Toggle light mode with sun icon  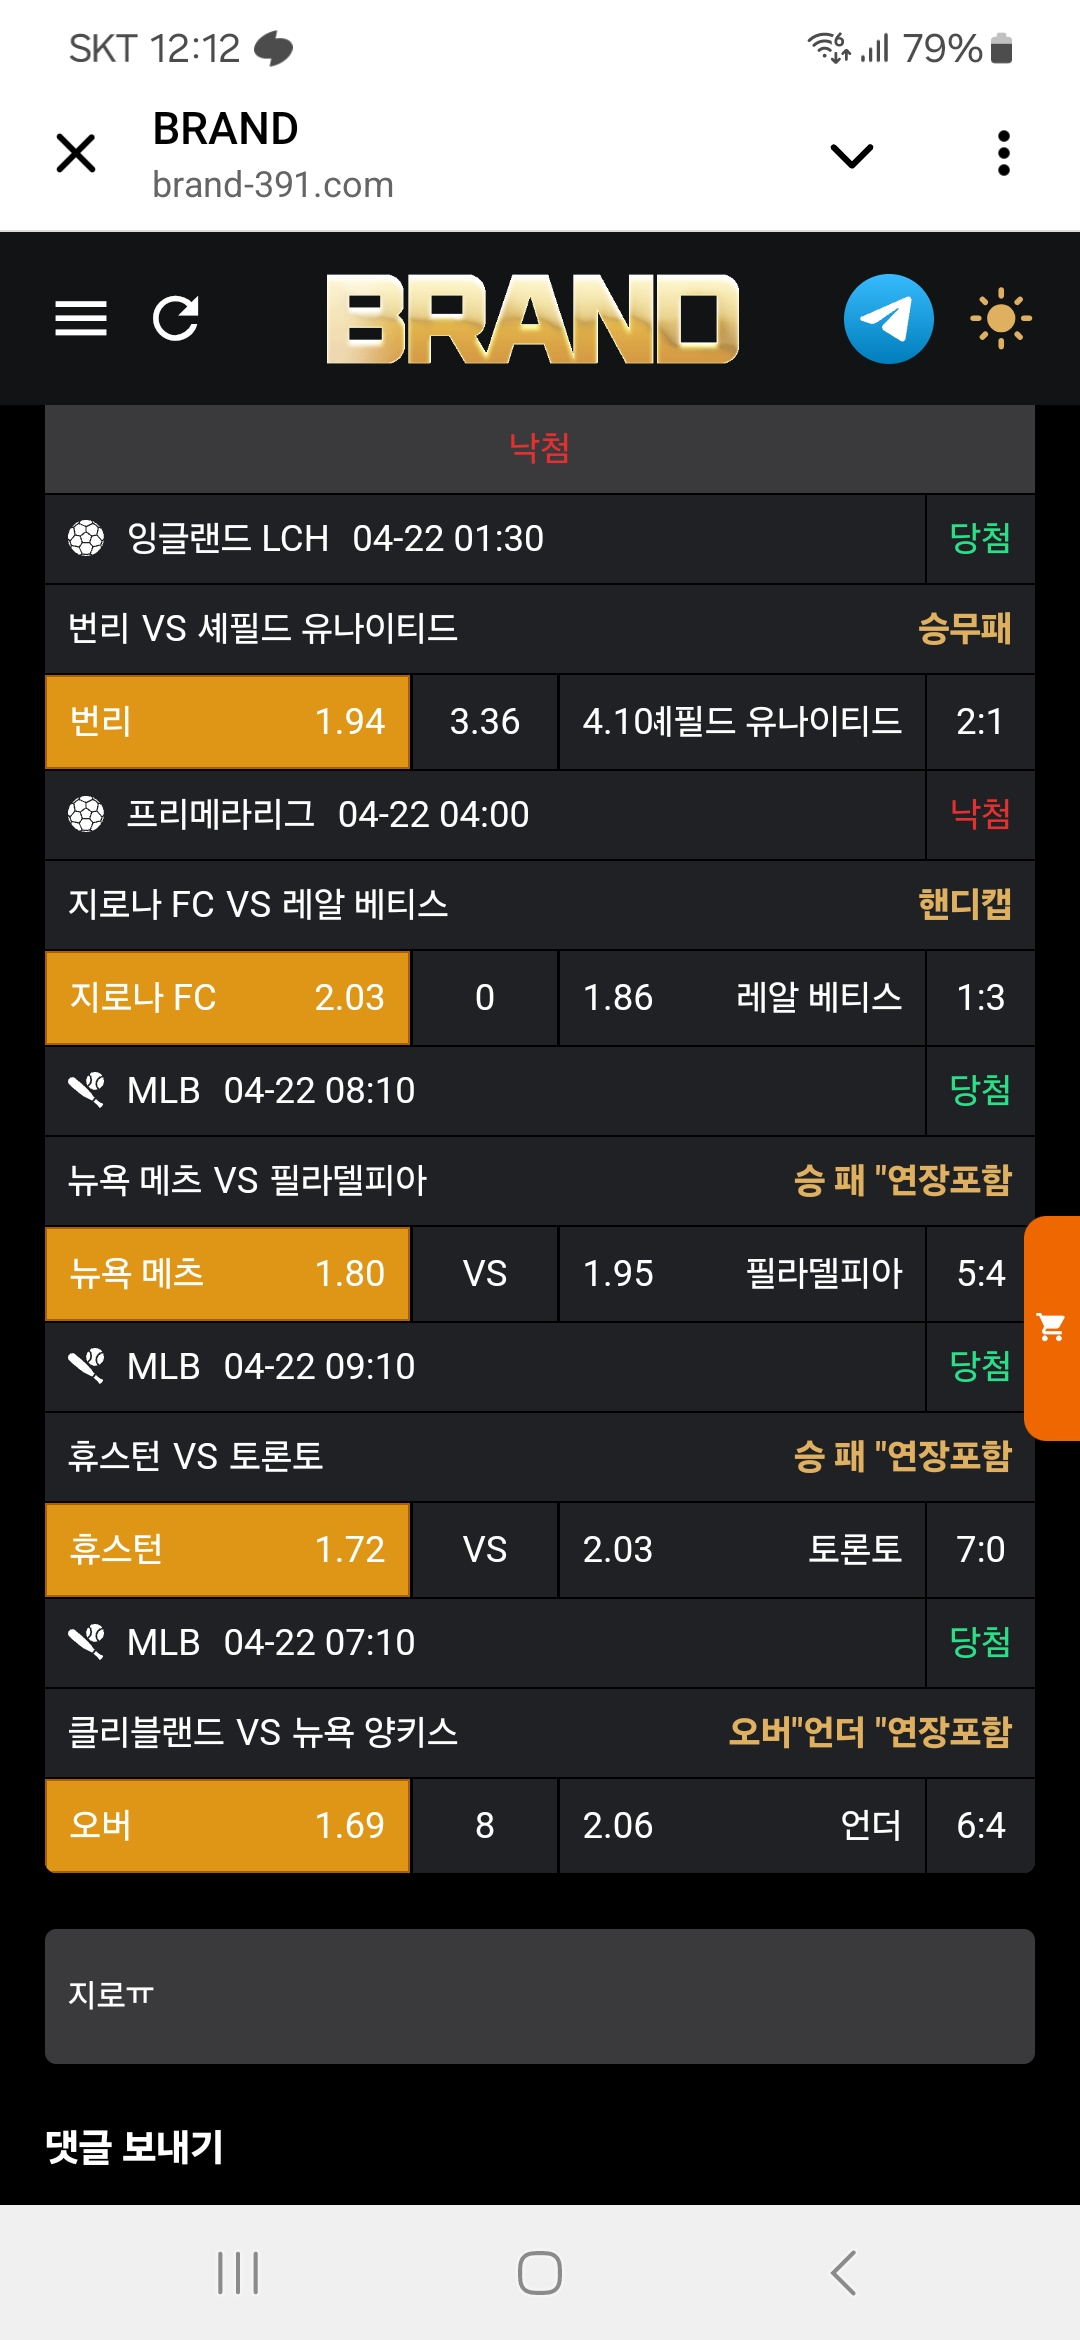(x=1000, y=319)
